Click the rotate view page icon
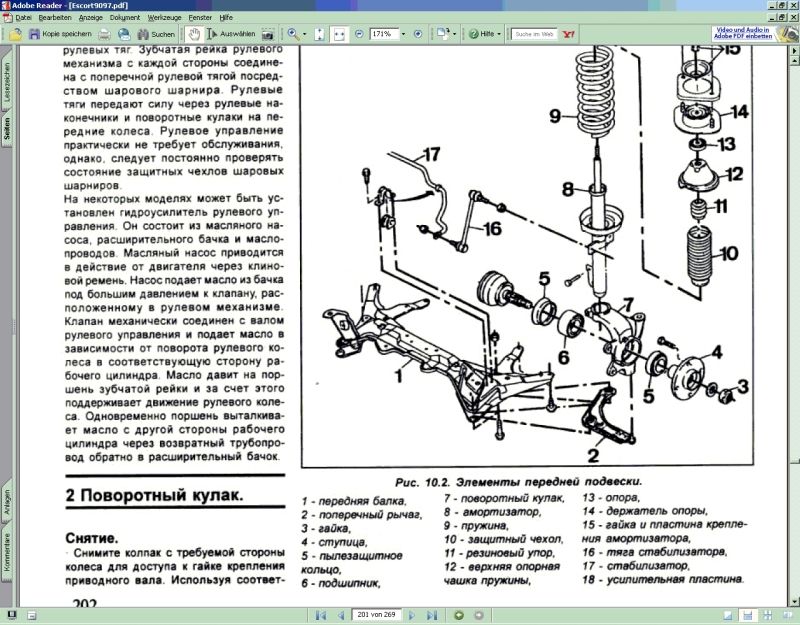This screenshot has height=625, width=800. point(442,34)
